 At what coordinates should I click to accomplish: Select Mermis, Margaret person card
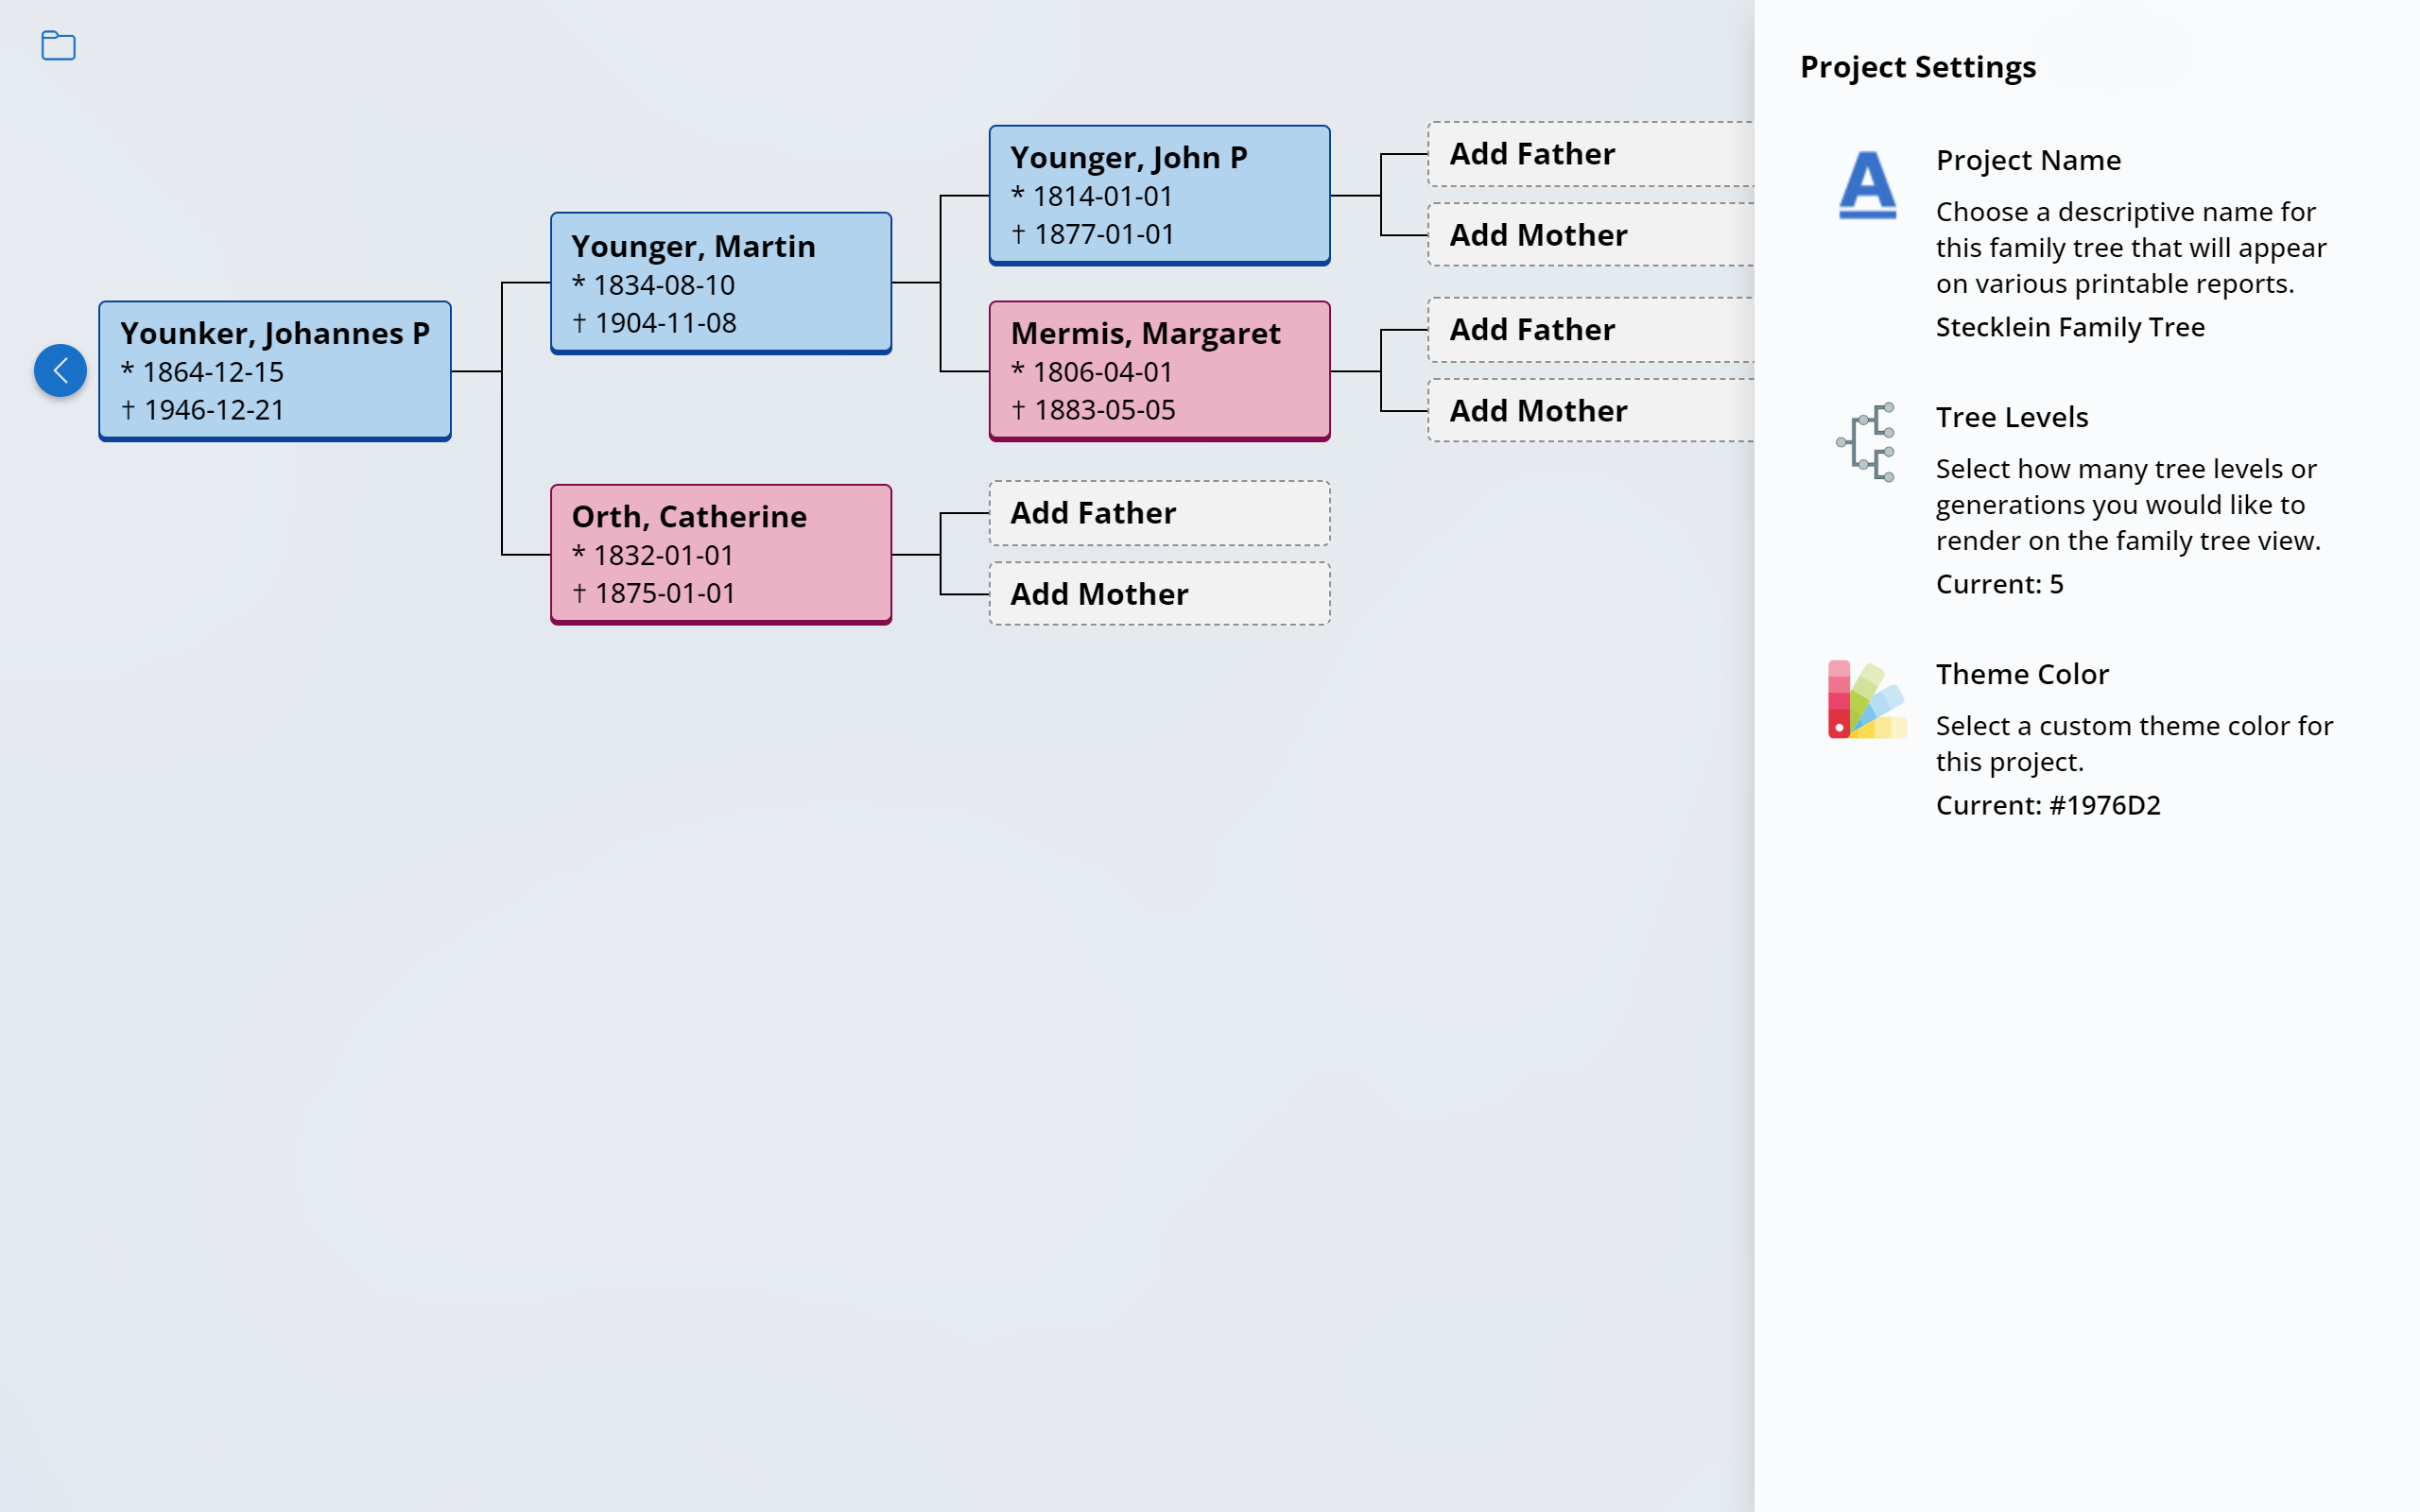tap(1159, 371)
